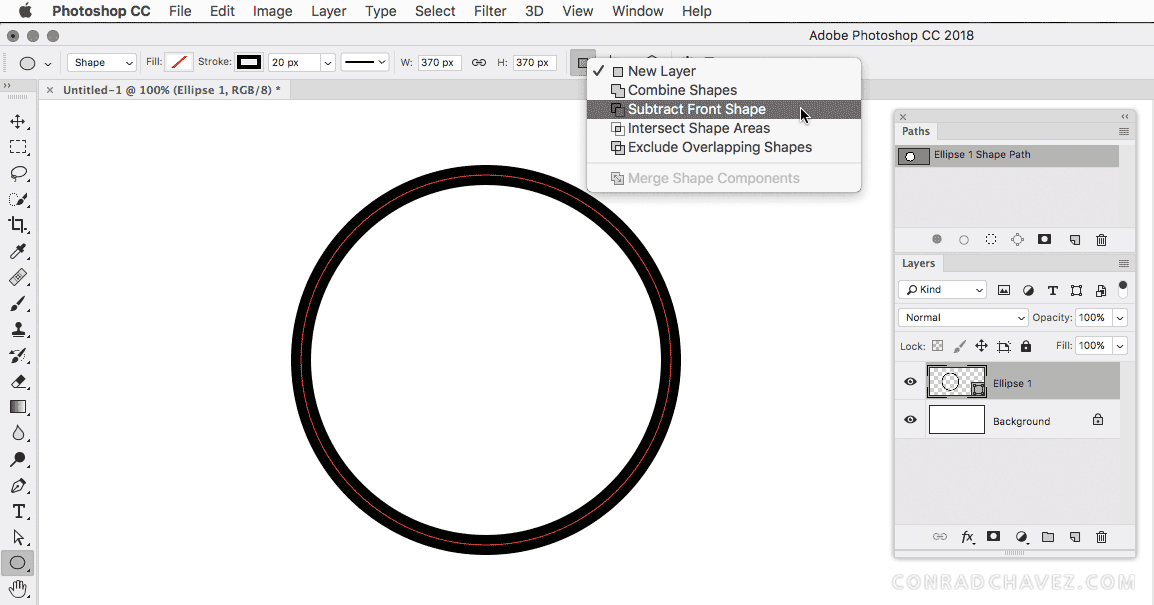Image resolution: width=1154 pixels, height=605 pixels.
Task: Choose Combine Shapes option
Action: point(723,90)
